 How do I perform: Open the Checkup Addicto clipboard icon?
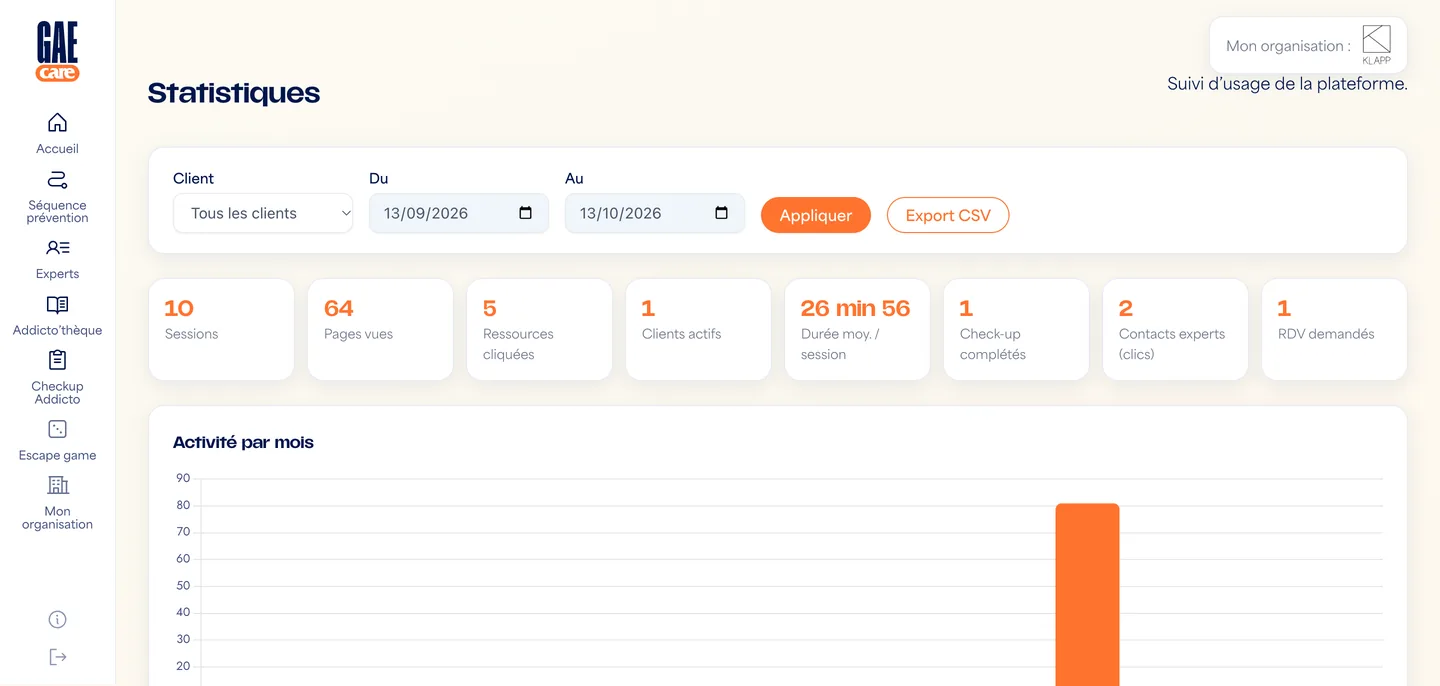pos(57,360)
